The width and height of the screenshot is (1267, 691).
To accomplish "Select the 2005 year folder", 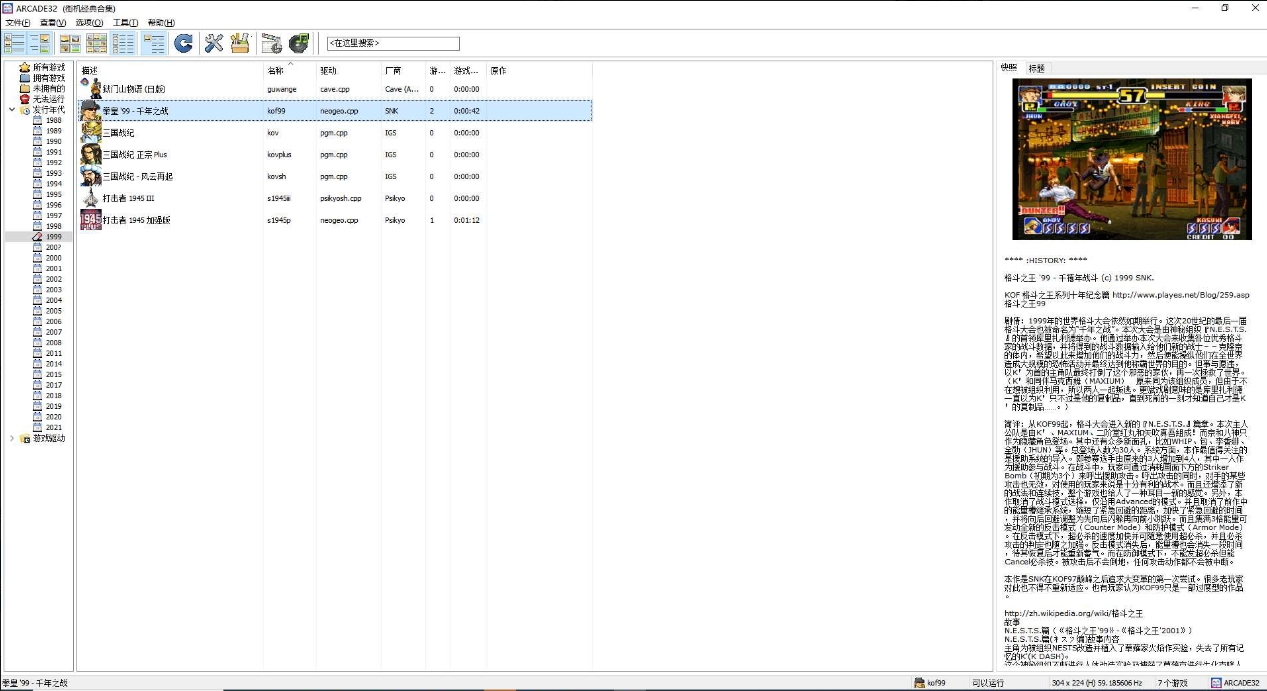I will pyautogui.click(x=53, y=311).
